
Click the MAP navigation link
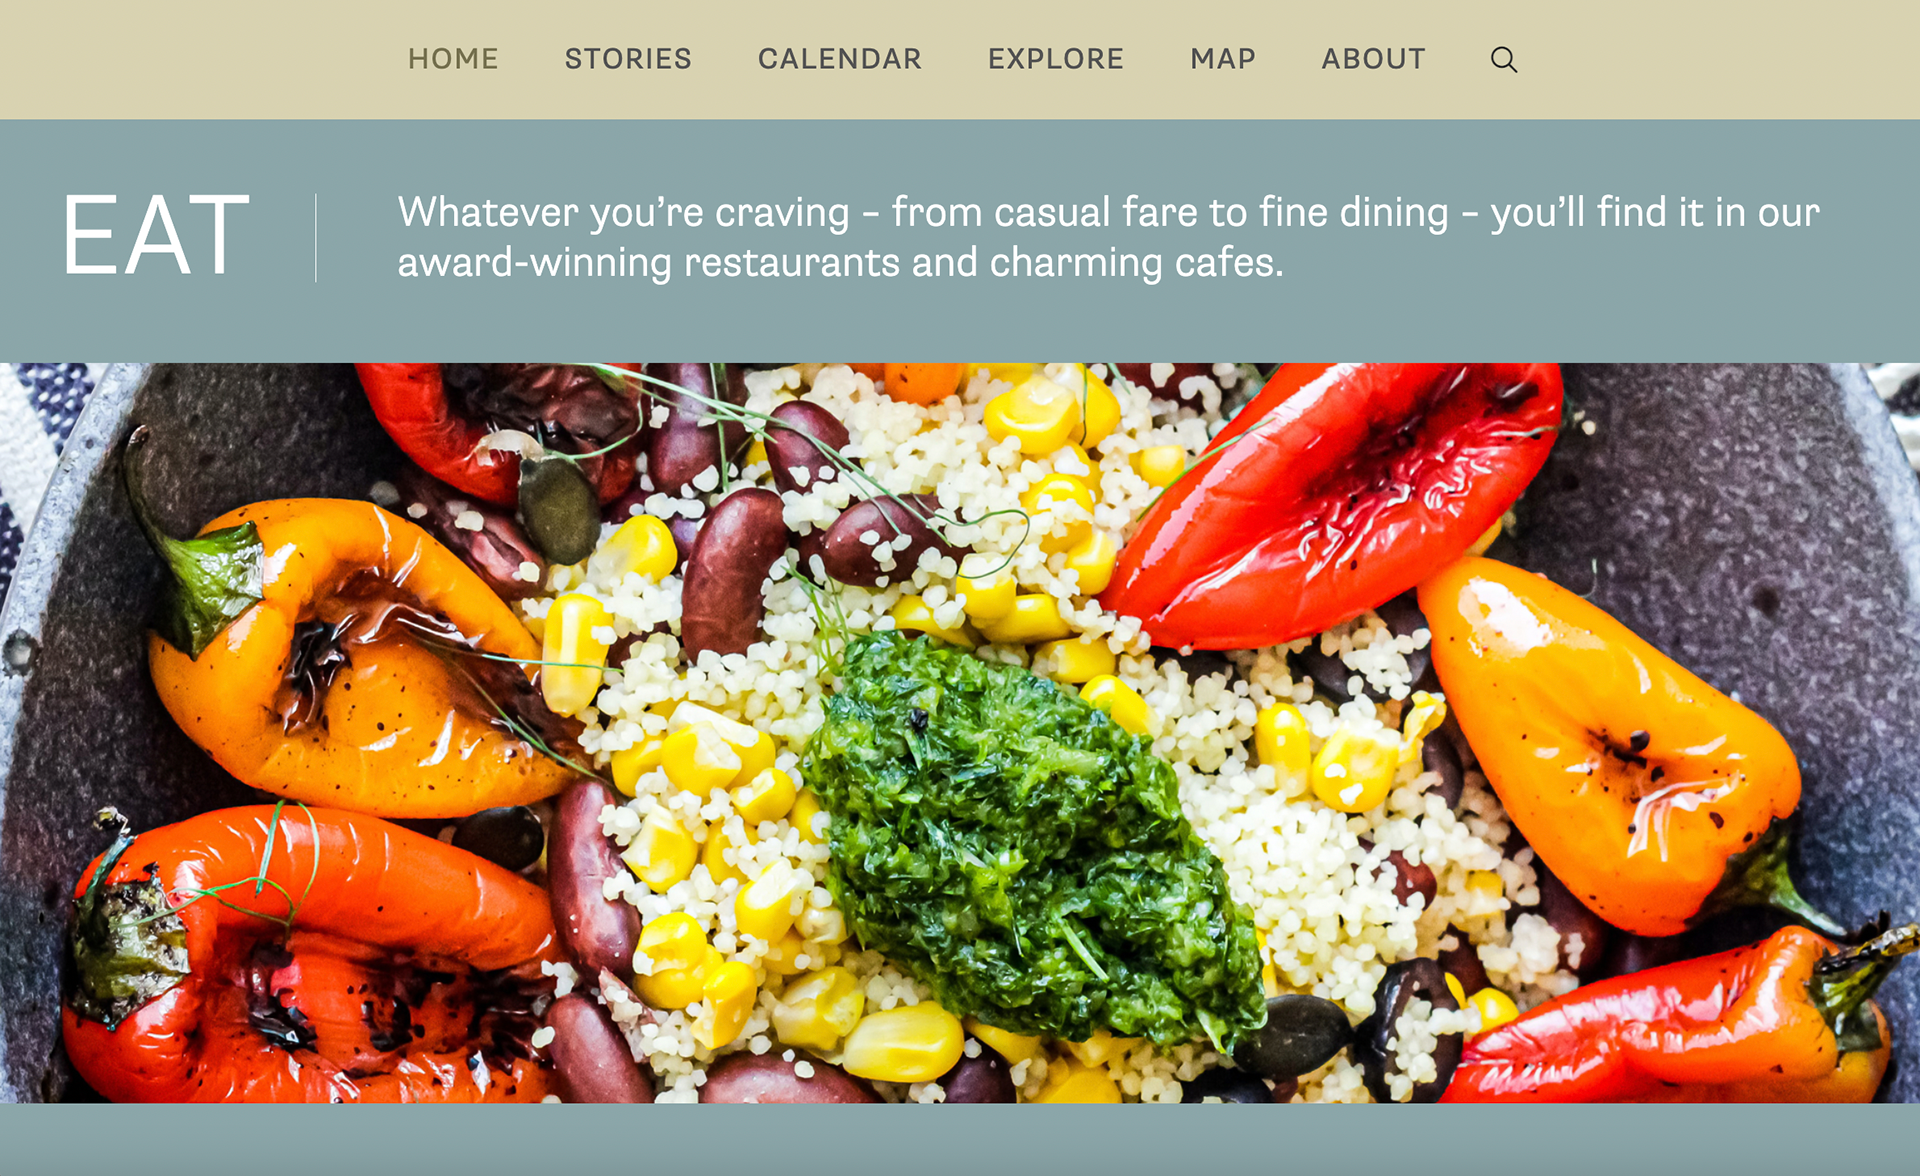coord(1223,59)
